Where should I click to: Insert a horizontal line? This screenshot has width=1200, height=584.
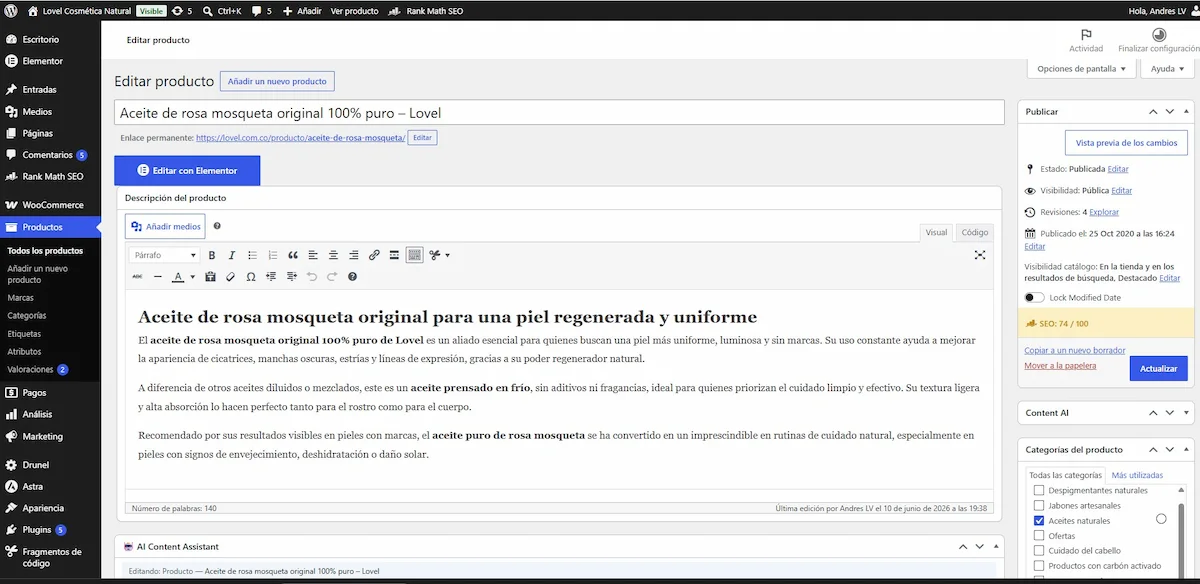(157, 276)
